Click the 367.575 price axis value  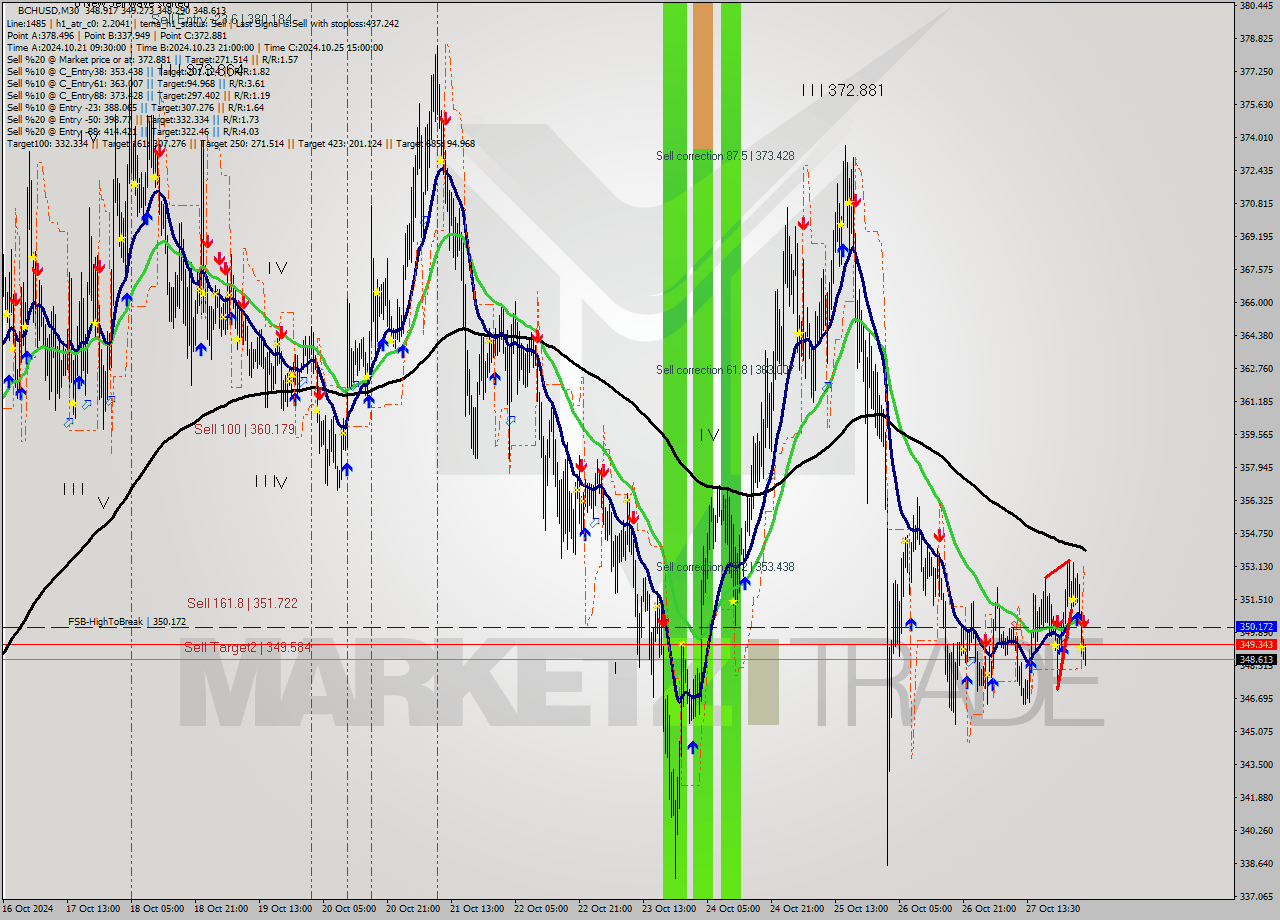[1256, 269]
